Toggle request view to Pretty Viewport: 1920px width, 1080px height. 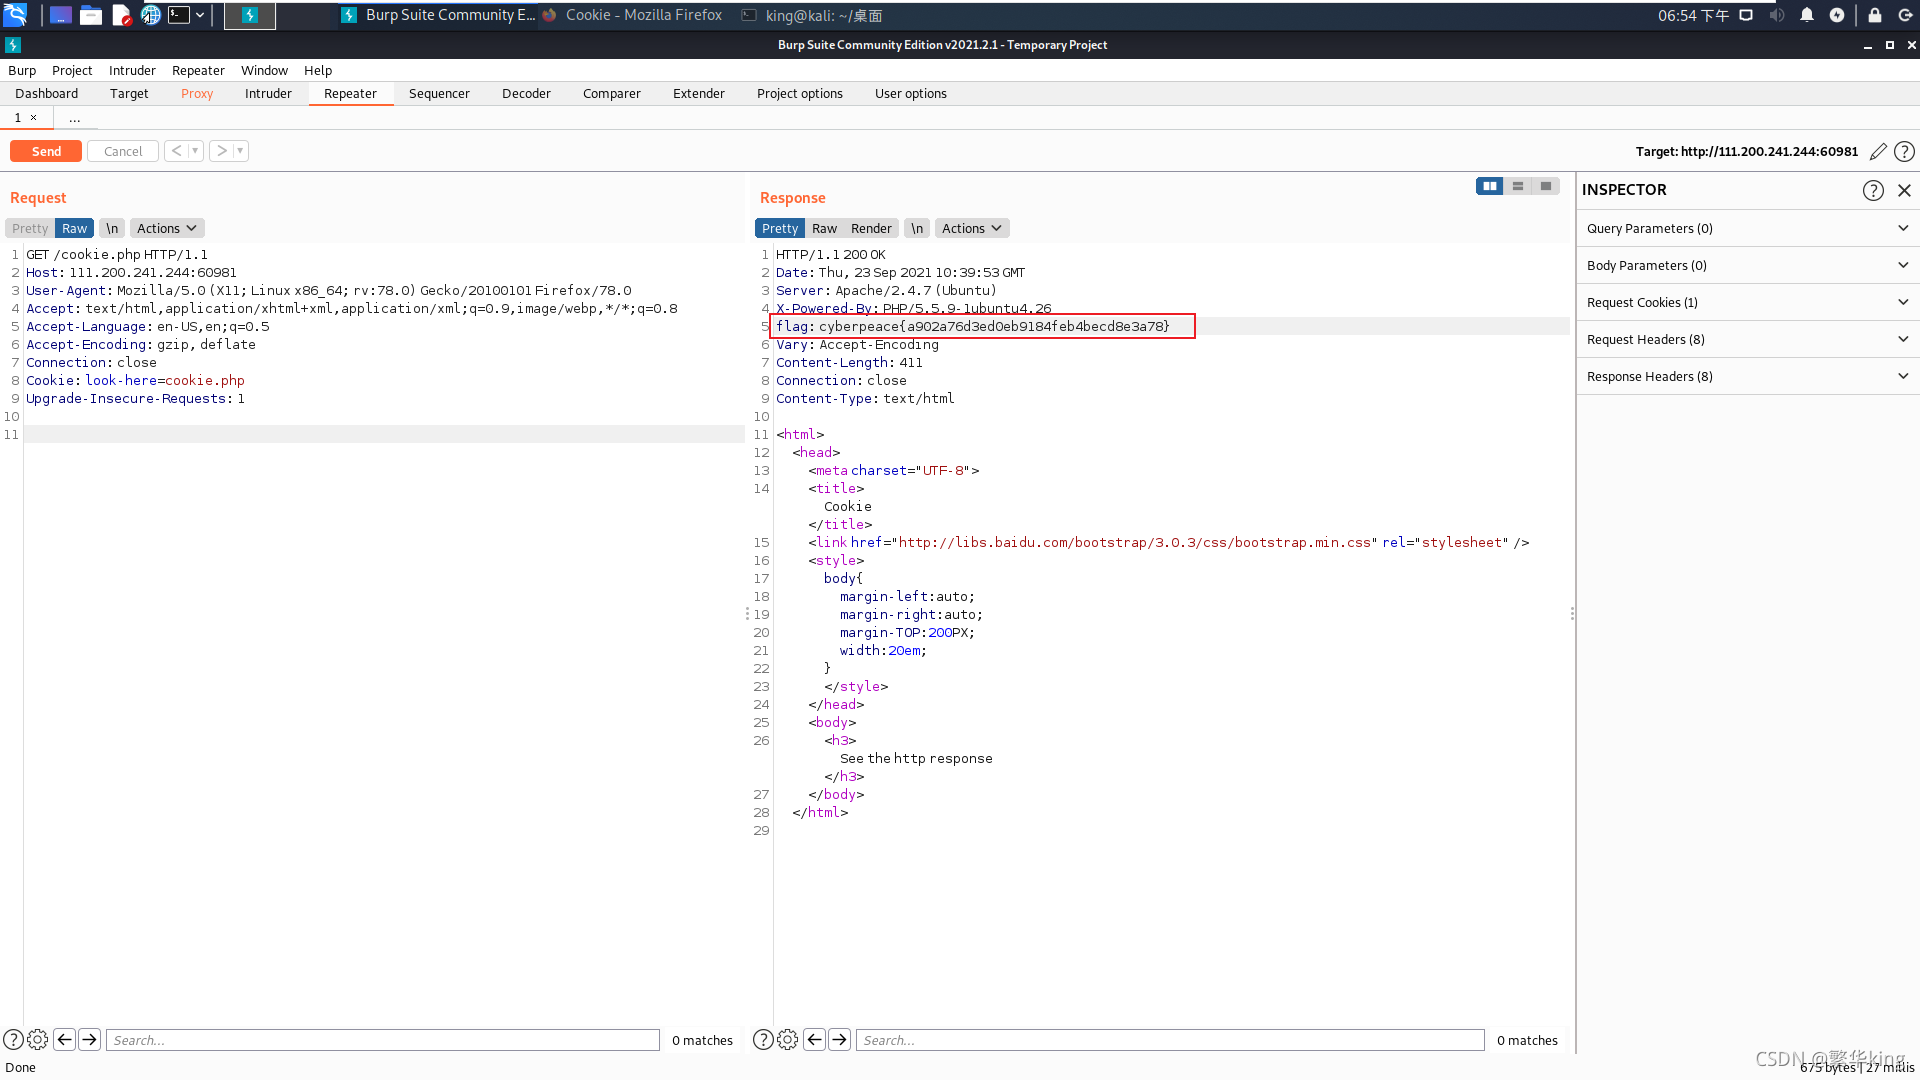30,228
